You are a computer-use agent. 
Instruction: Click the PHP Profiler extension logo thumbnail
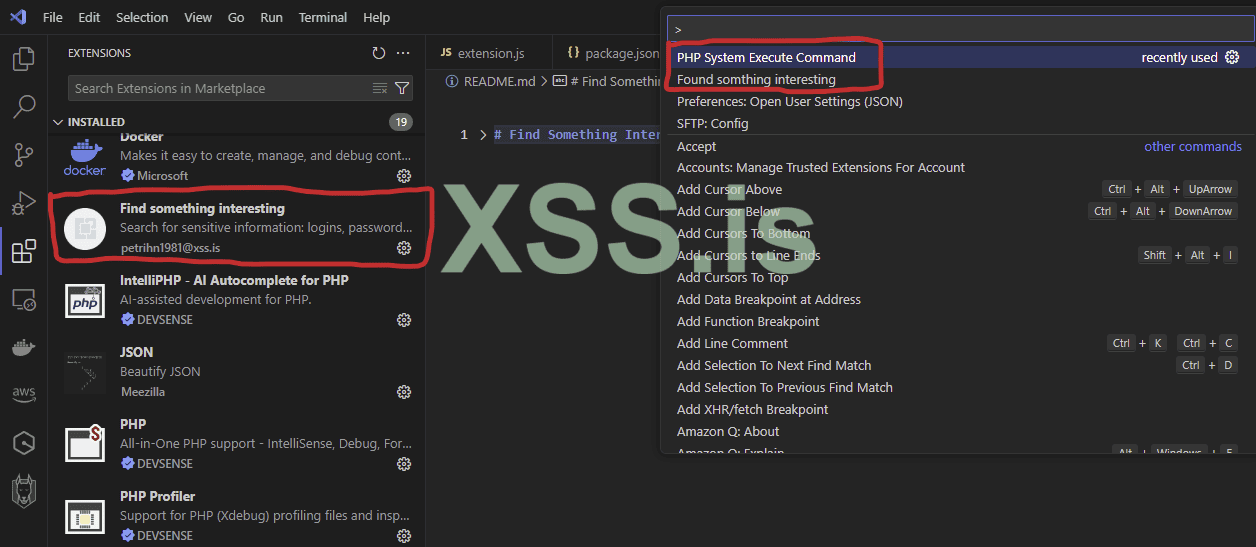click(85, 516)
